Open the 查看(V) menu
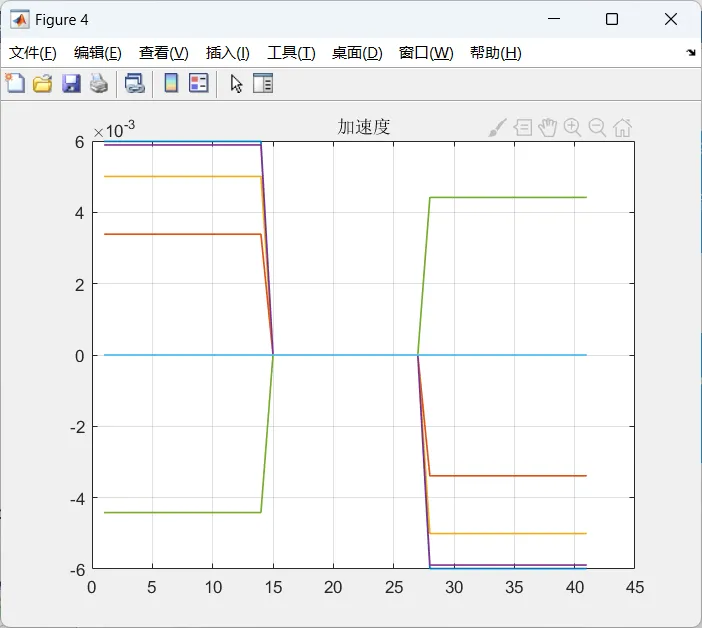702x628 pixels. point(163,53)
